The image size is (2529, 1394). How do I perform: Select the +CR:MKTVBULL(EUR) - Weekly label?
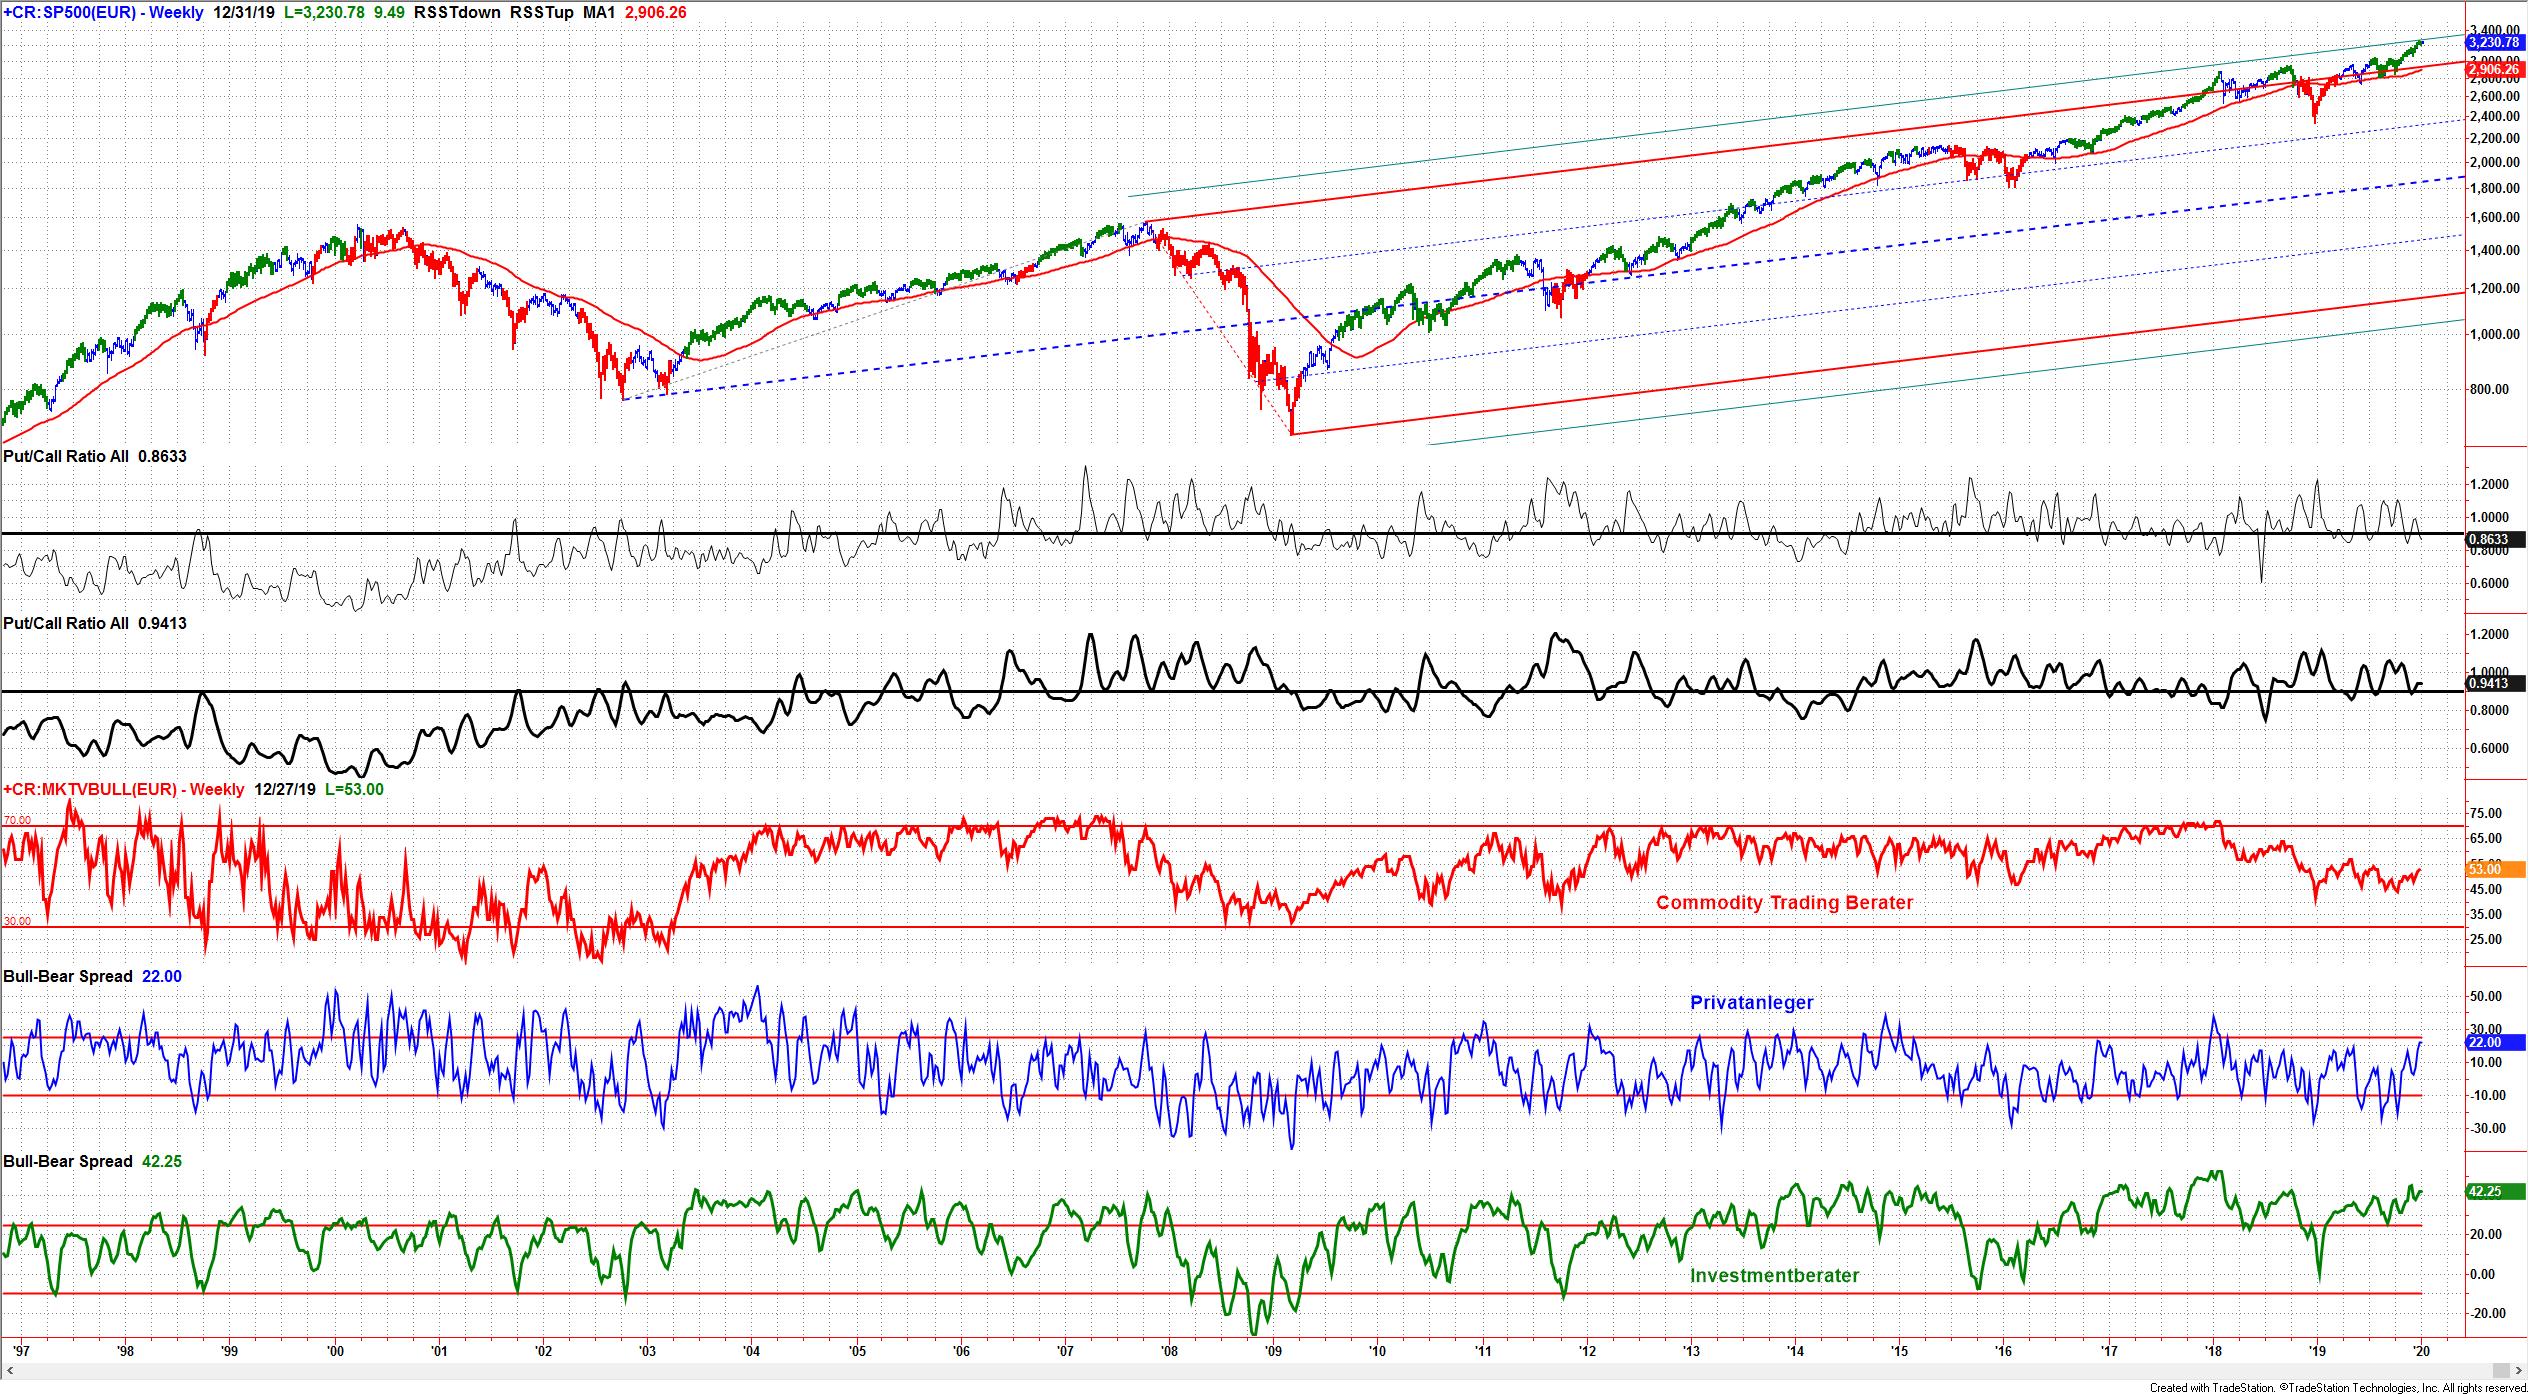(124, 789)
